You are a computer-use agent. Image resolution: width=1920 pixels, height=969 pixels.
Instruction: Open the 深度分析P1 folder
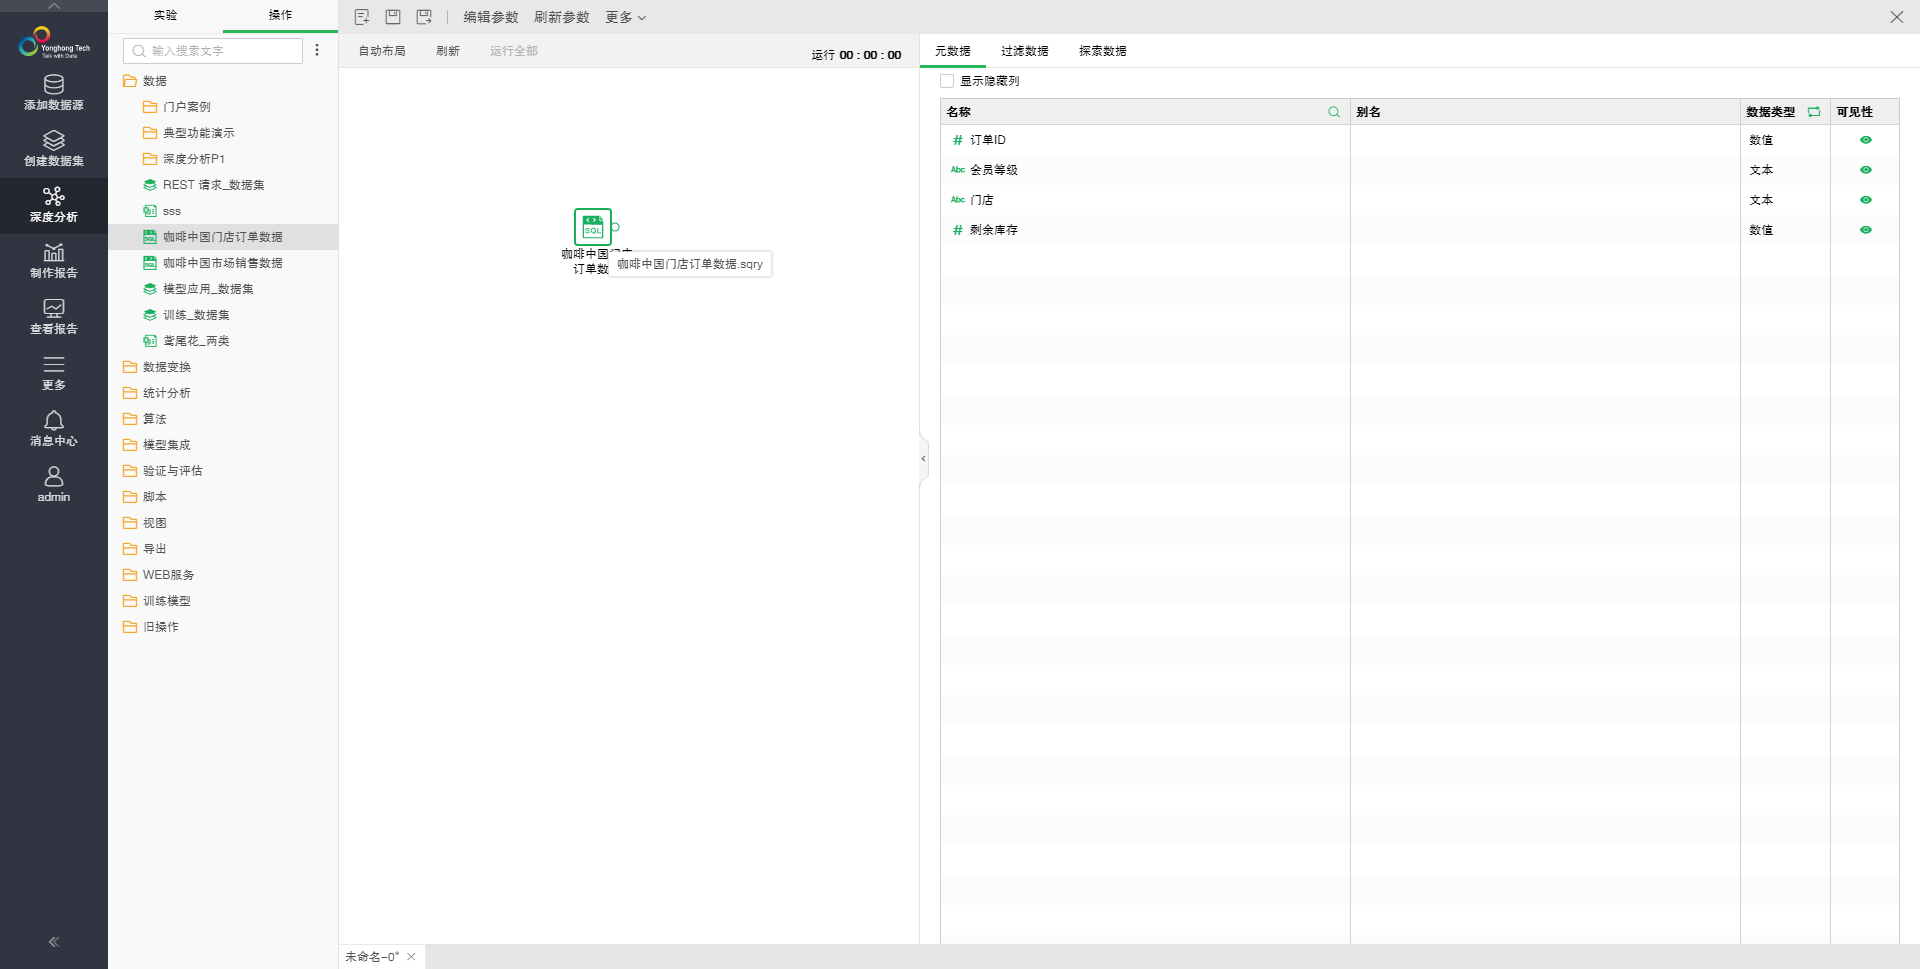(x=193, y=159)
